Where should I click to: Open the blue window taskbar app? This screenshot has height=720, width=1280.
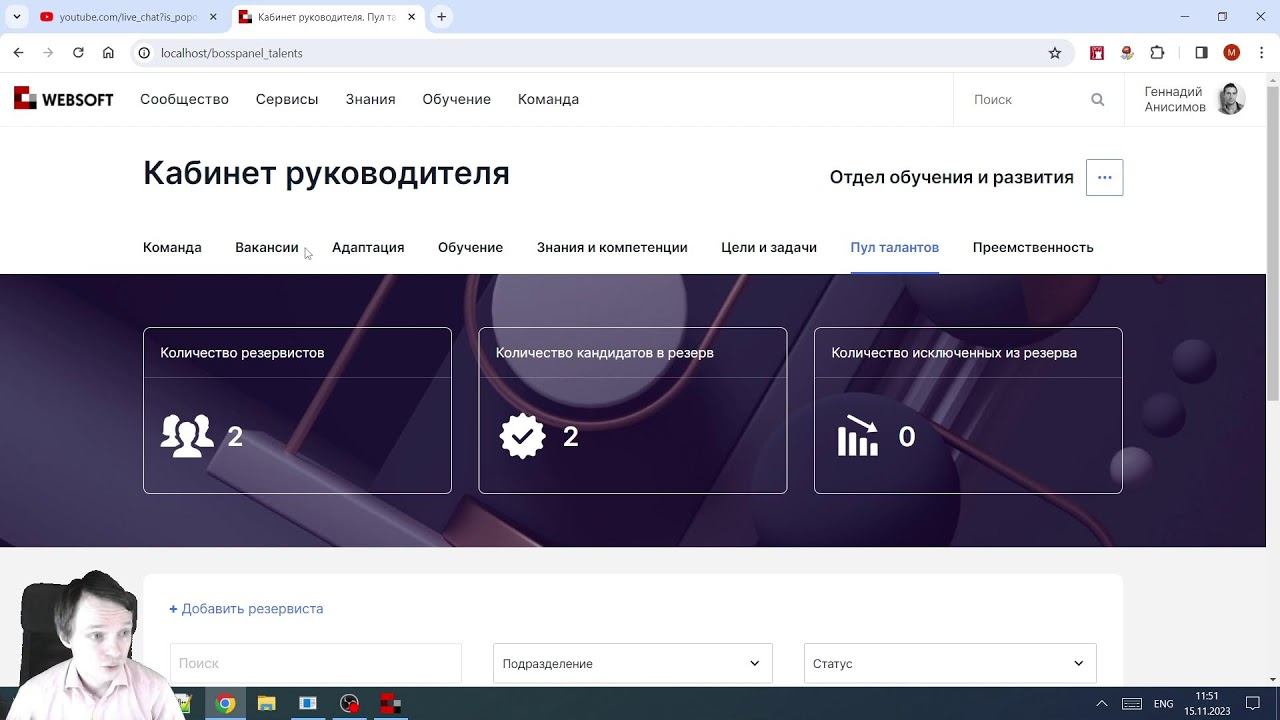[x=308, y=704]
